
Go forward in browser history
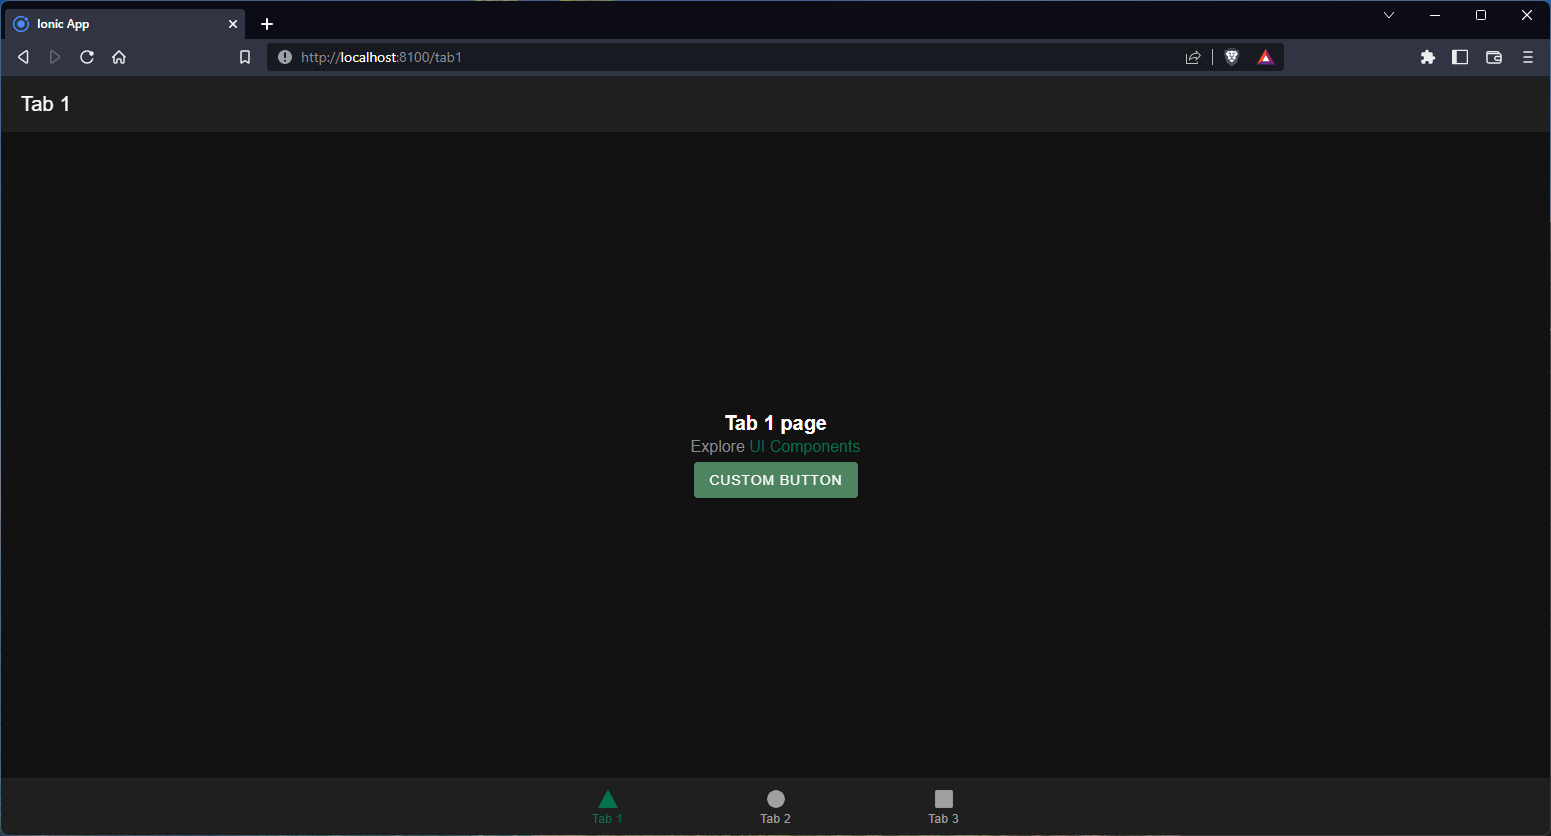tap(55, 57)
